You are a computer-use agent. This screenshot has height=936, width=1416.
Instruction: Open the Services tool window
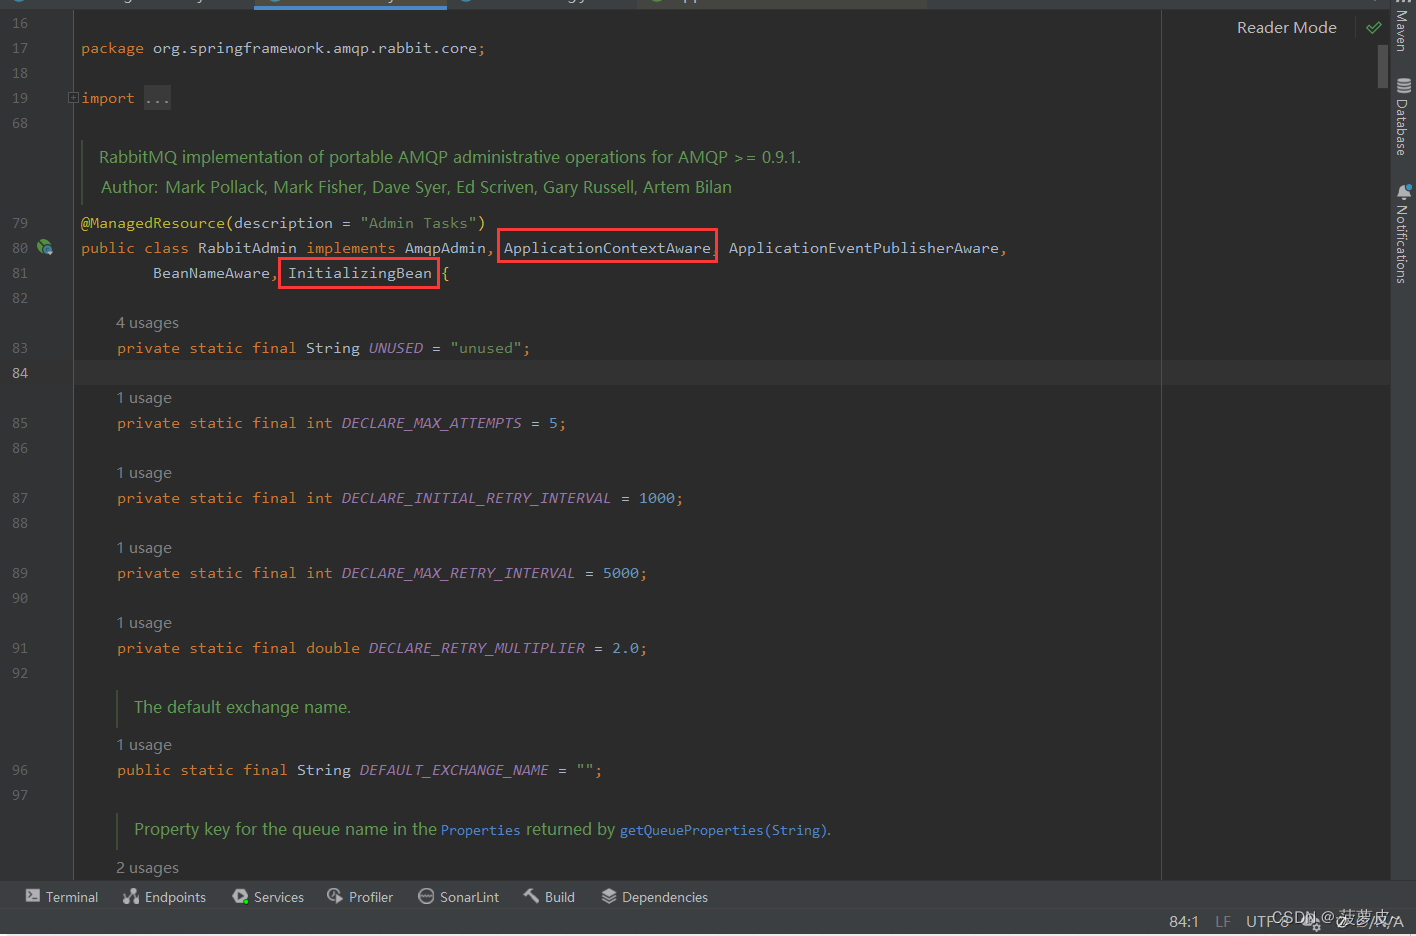(x=268, y=897)
